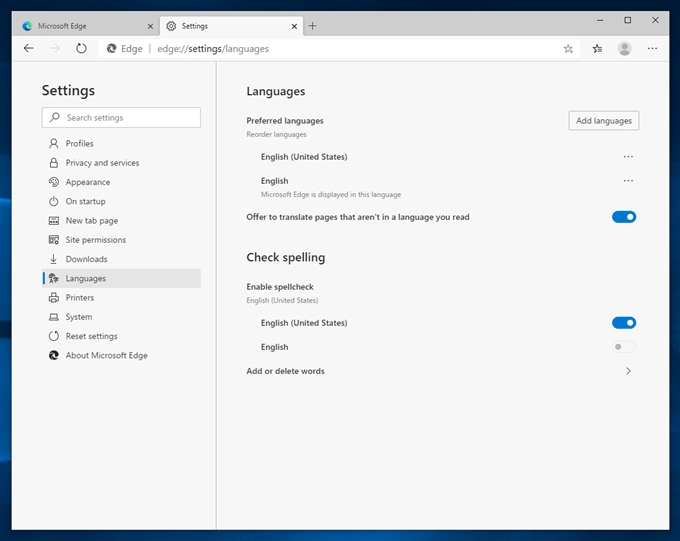The width and height of the screenshot is (680, 541).
Task: Click the On startup power icon
Action: pos(54,201)
